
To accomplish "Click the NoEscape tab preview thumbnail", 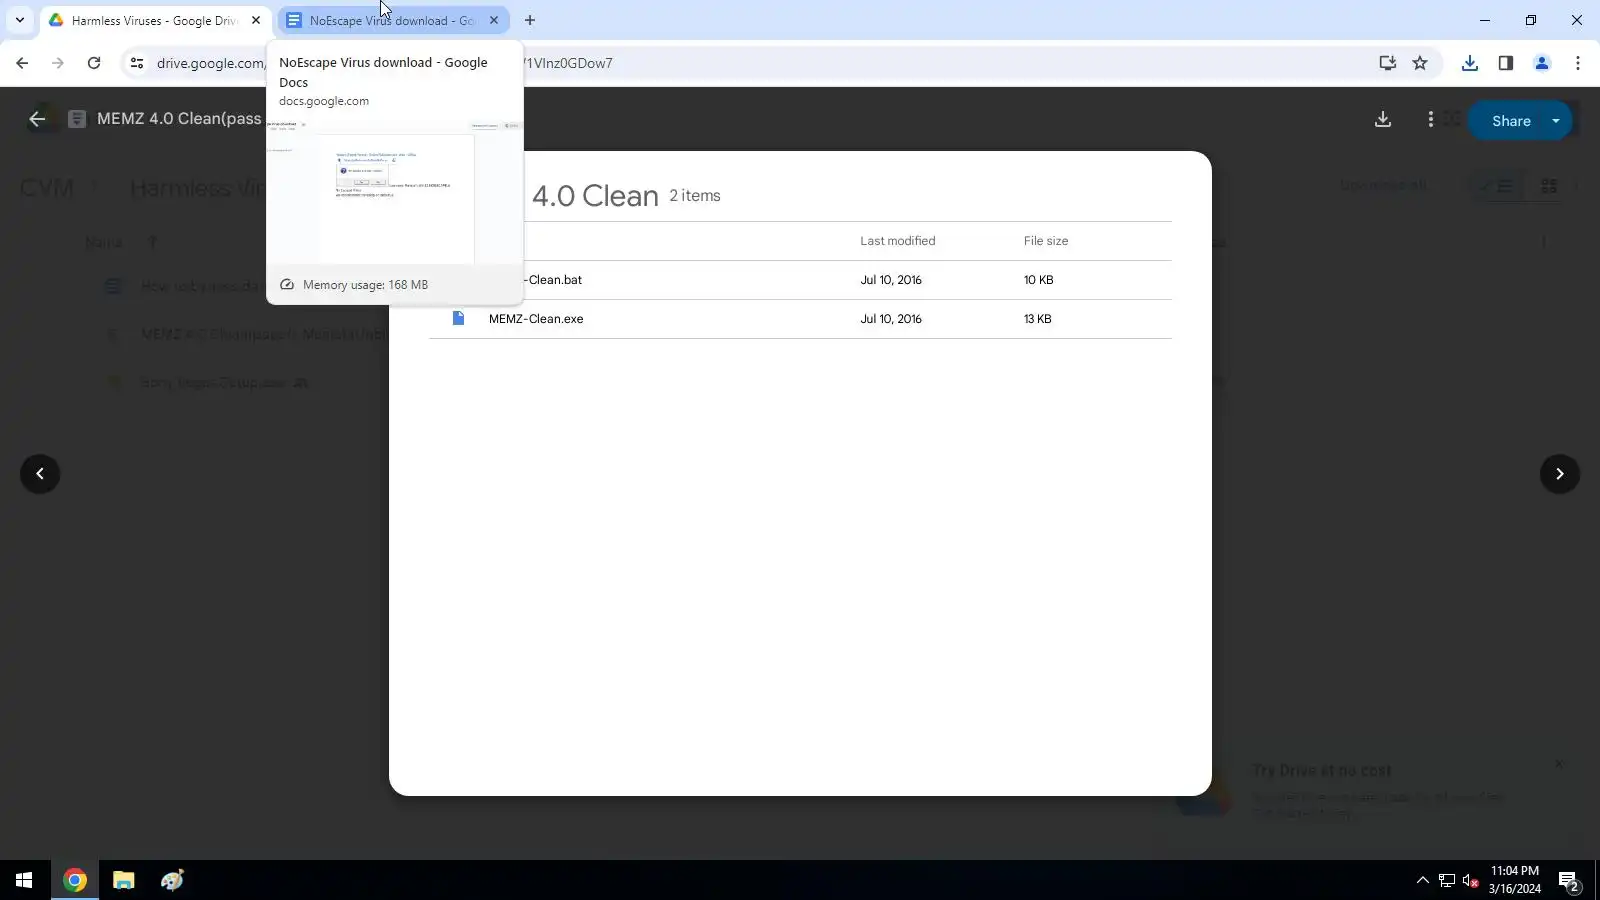I will (395, 192).
